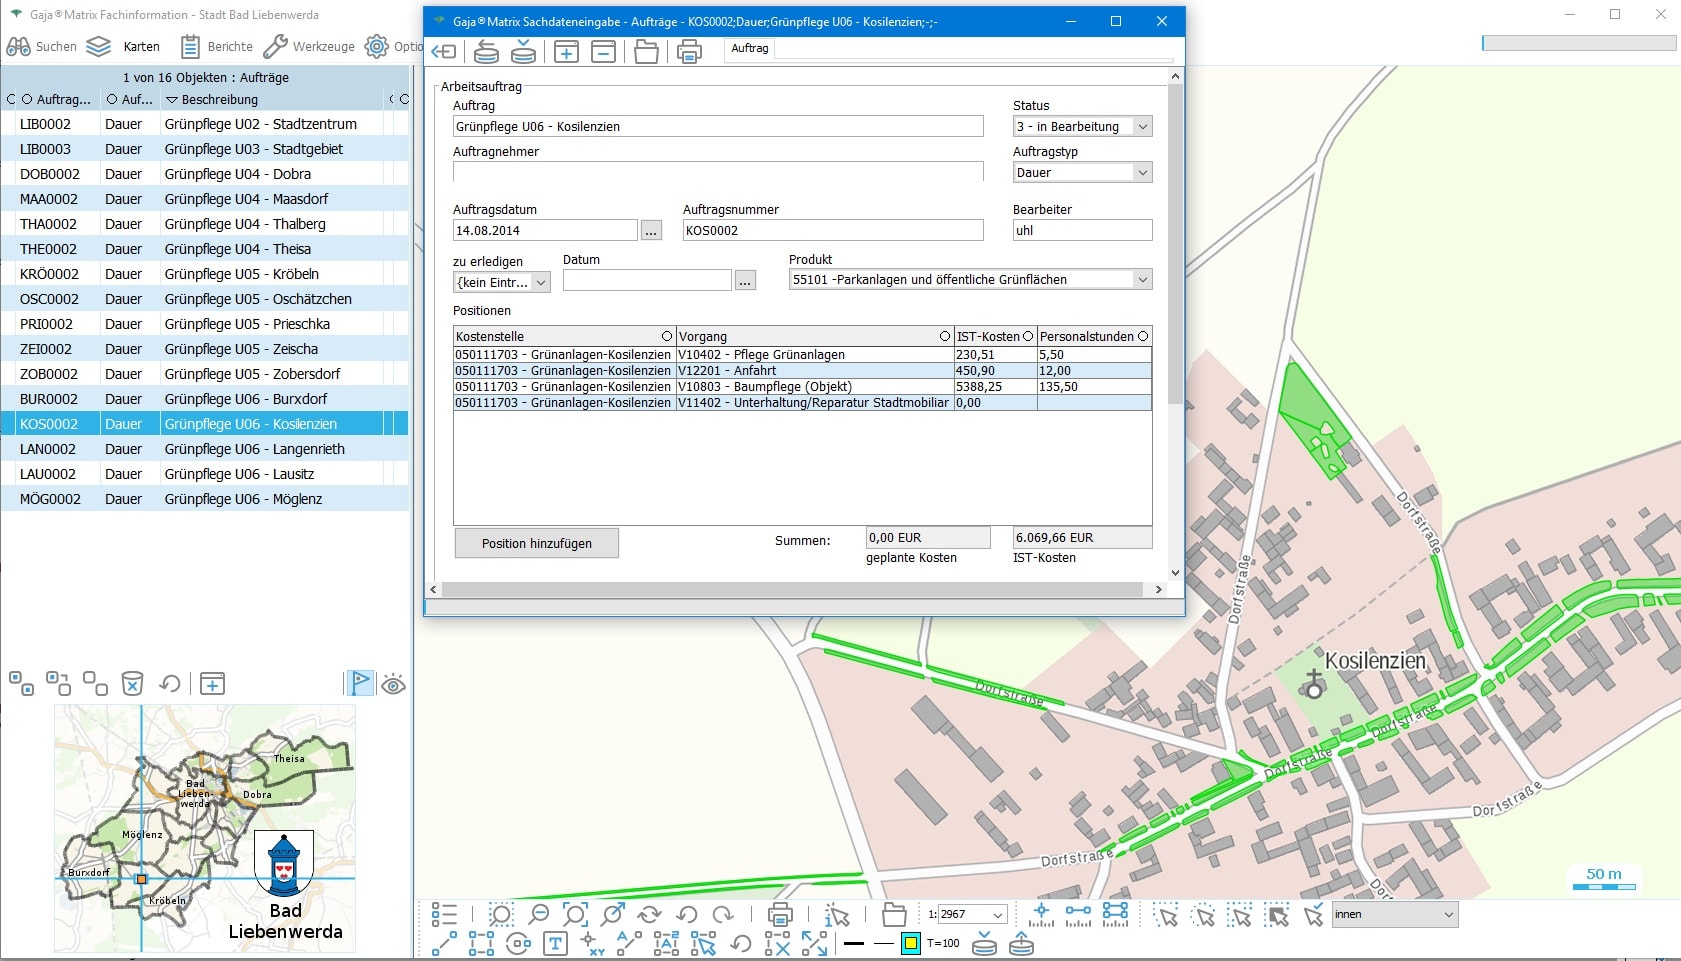Click the add record plus icon in dialog
Image resolution: width=1681 pixels, height=961 pixels.
pyautogui.click(x=566, y=52)
